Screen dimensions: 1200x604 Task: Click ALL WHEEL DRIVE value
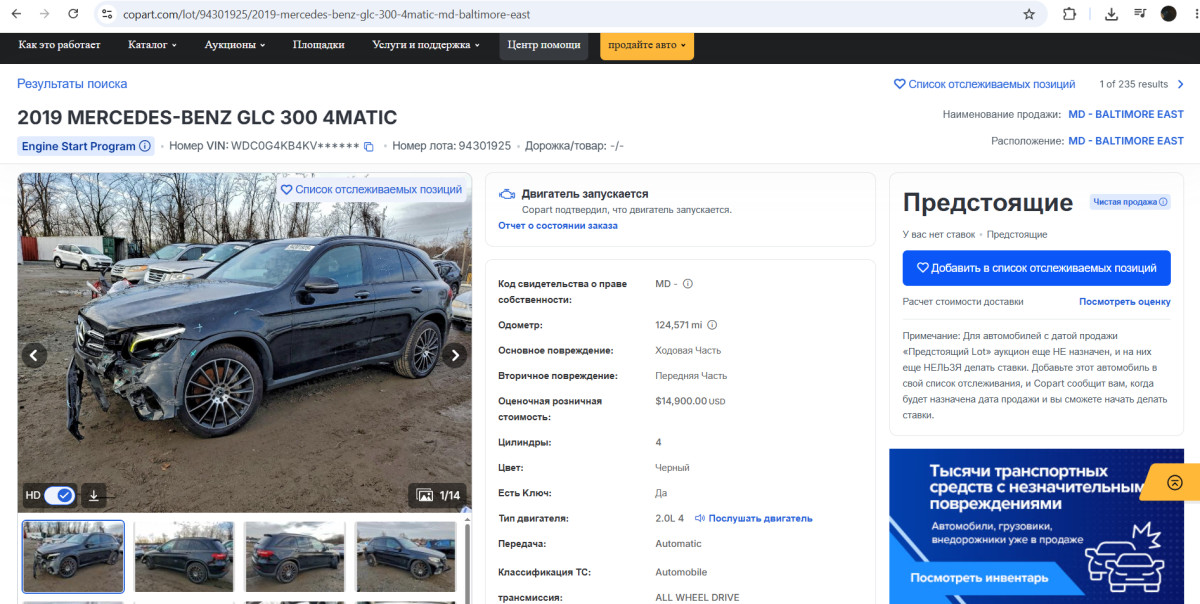coord(697,598)
